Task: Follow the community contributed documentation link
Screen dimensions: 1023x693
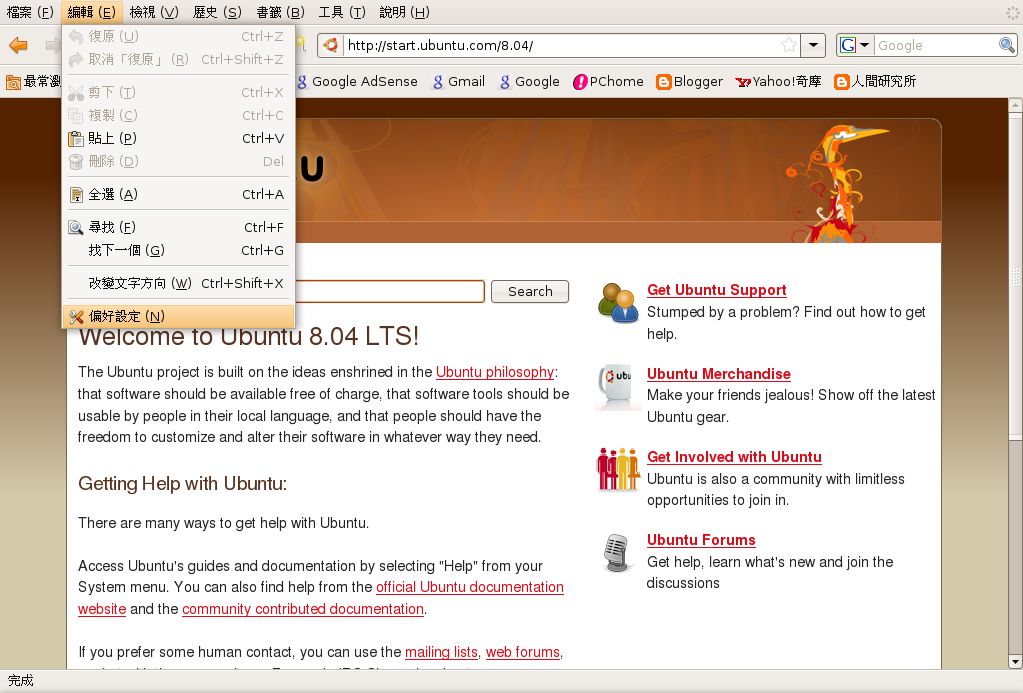Action: pyautogui.click(x=303, y=609)
